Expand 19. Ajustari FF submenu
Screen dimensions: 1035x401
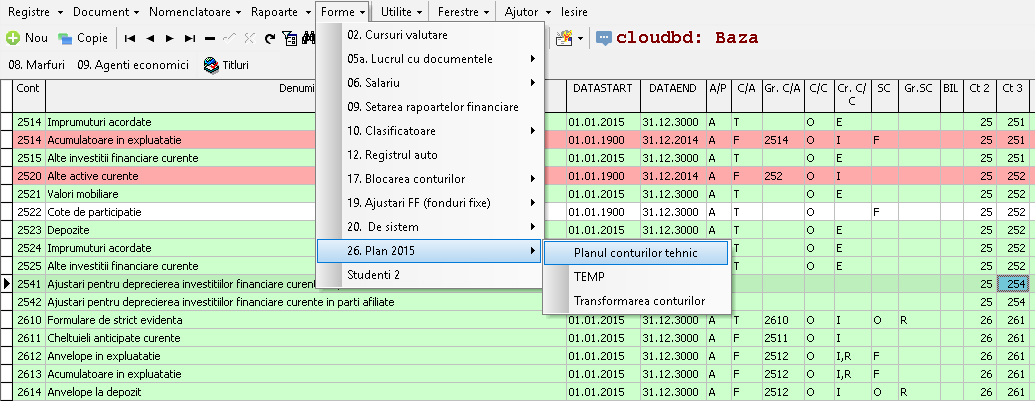pyautogui.click(x=429, y=202)
